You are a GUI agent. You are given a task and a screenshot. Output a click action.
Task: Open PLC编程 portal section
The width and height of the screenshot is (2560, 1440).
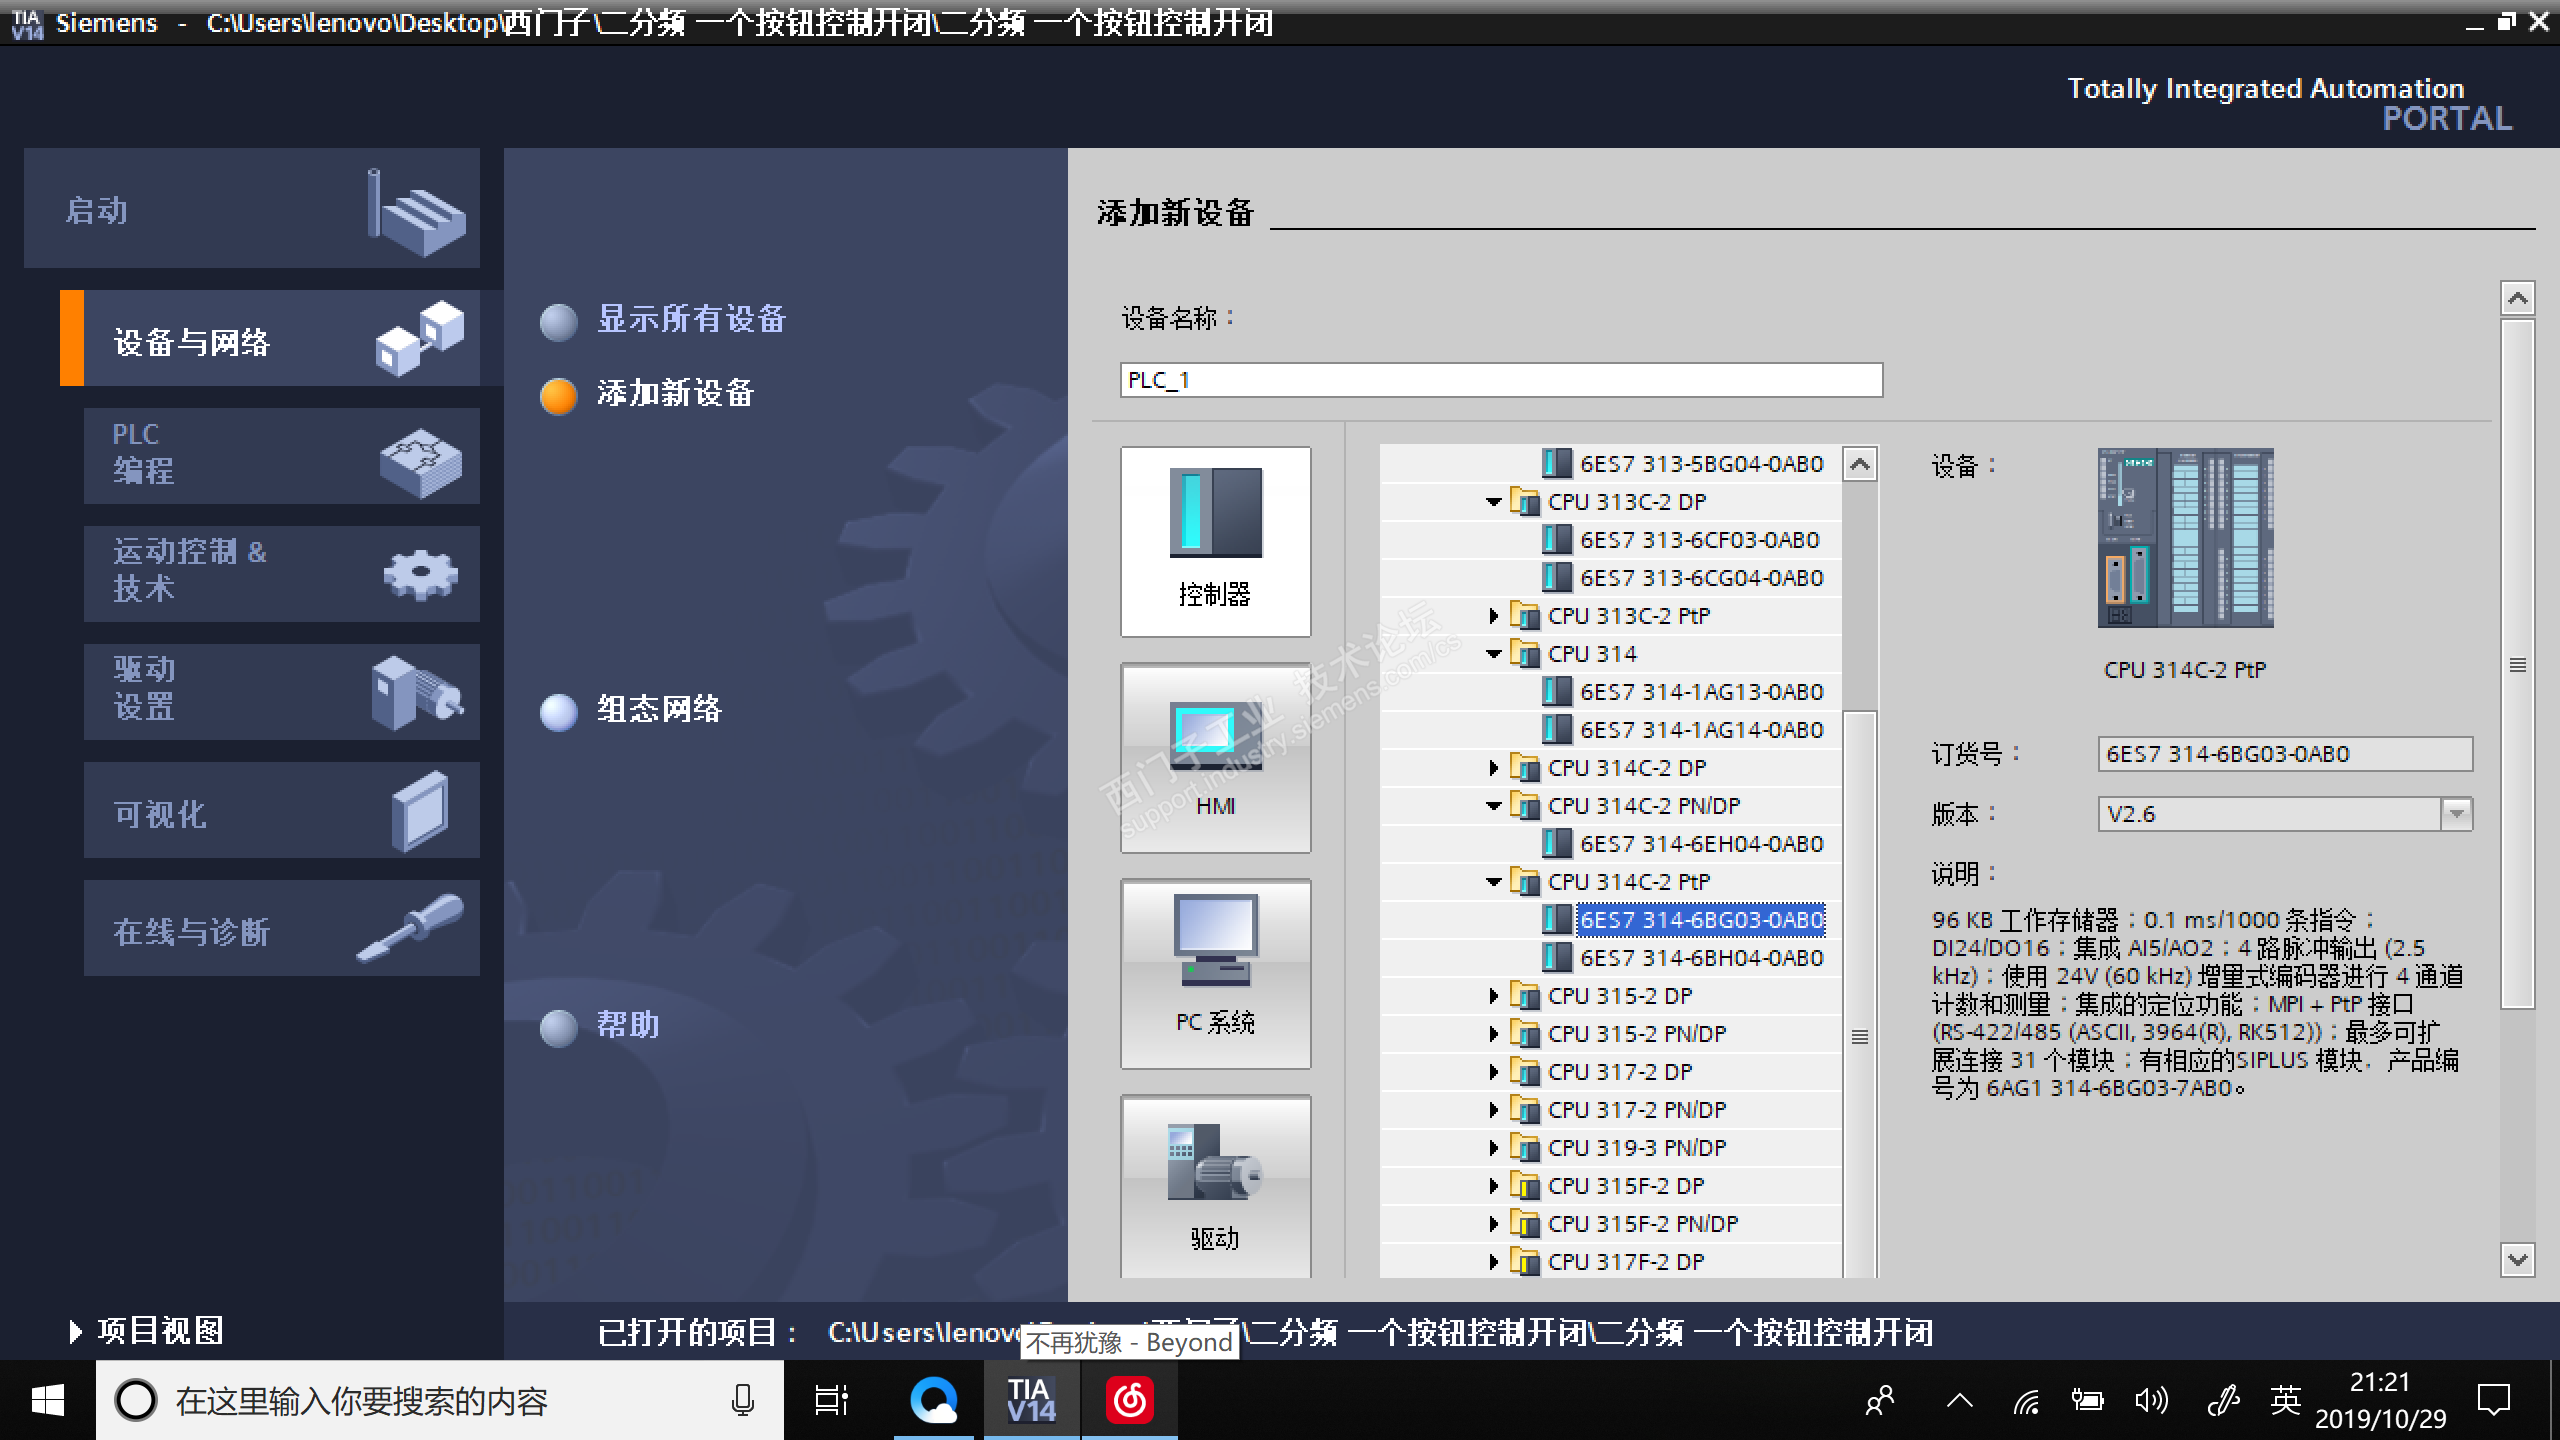(281, 455)
